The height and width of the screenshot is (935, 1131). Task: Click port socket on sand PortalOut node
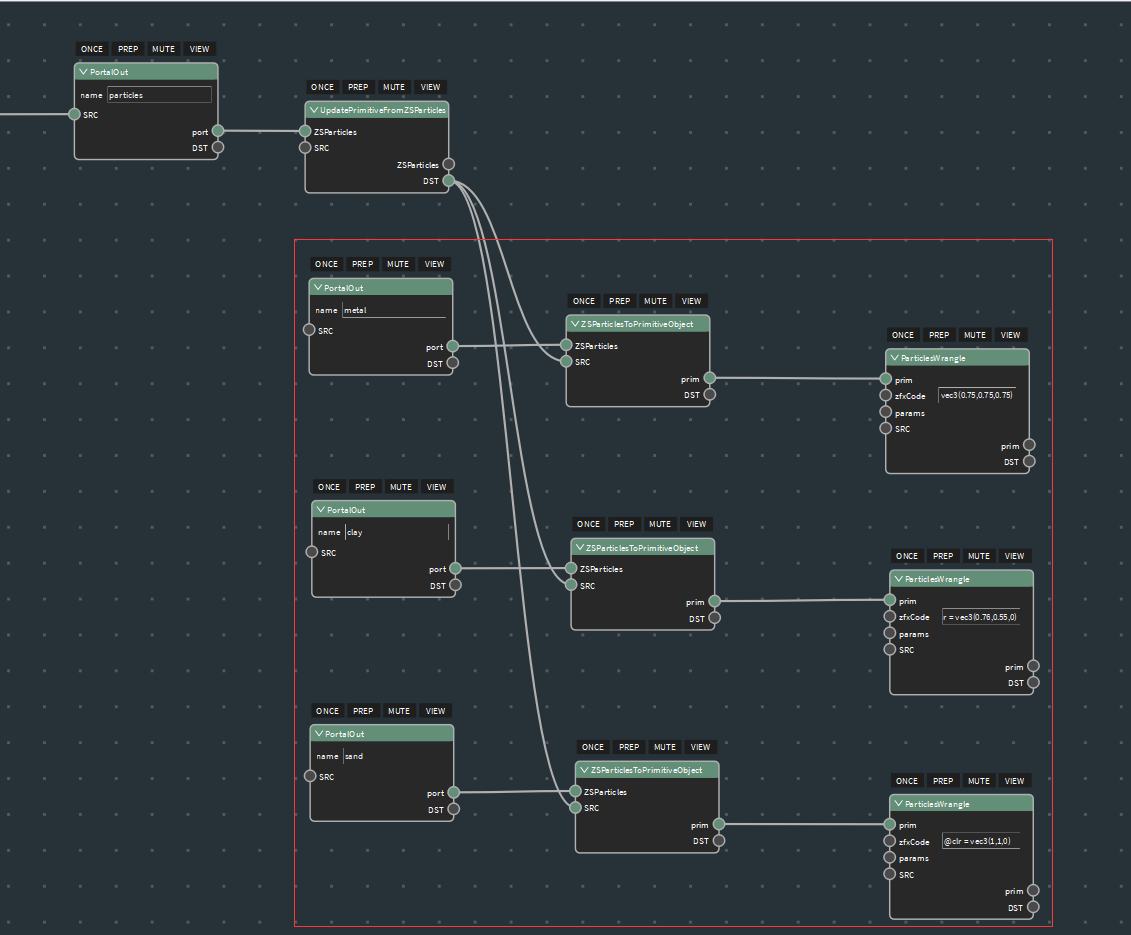click(454, 792)
